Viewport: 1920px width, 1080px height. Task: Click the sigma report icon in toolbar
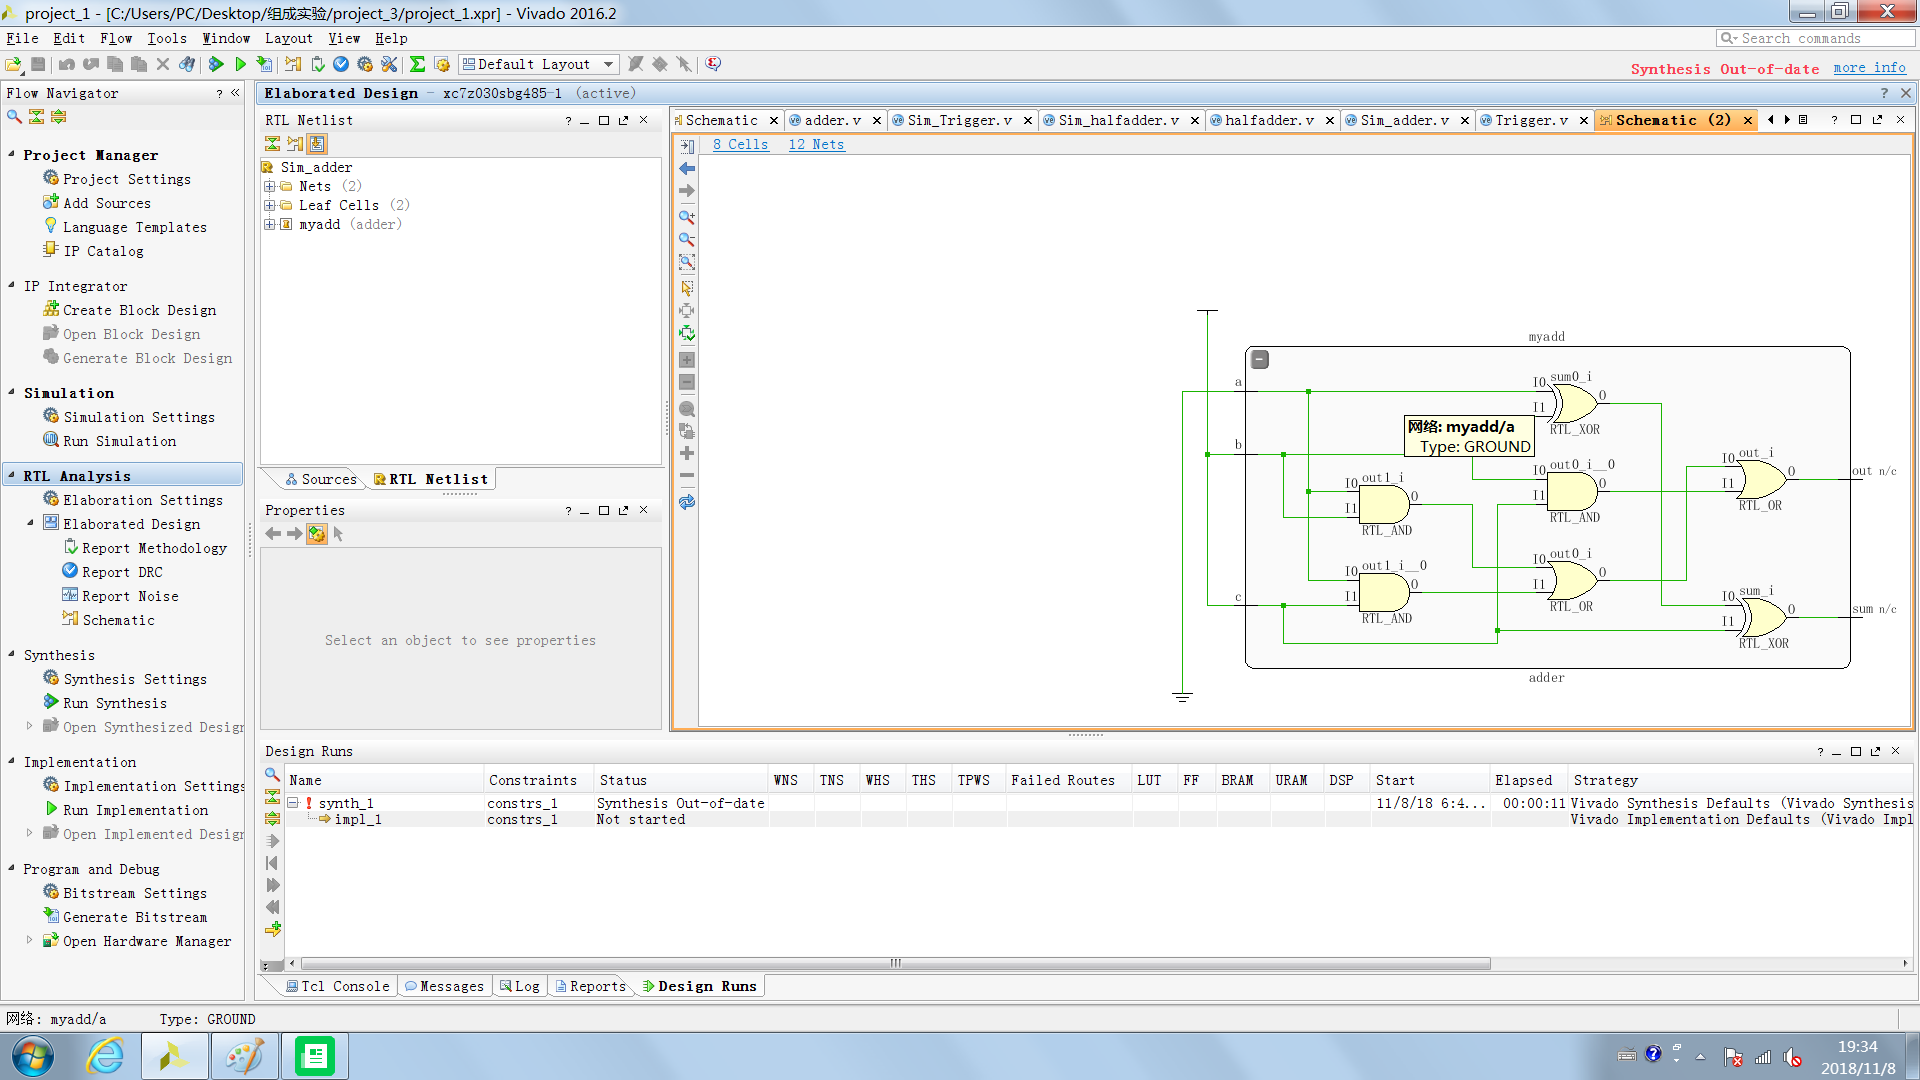(418, 64)
